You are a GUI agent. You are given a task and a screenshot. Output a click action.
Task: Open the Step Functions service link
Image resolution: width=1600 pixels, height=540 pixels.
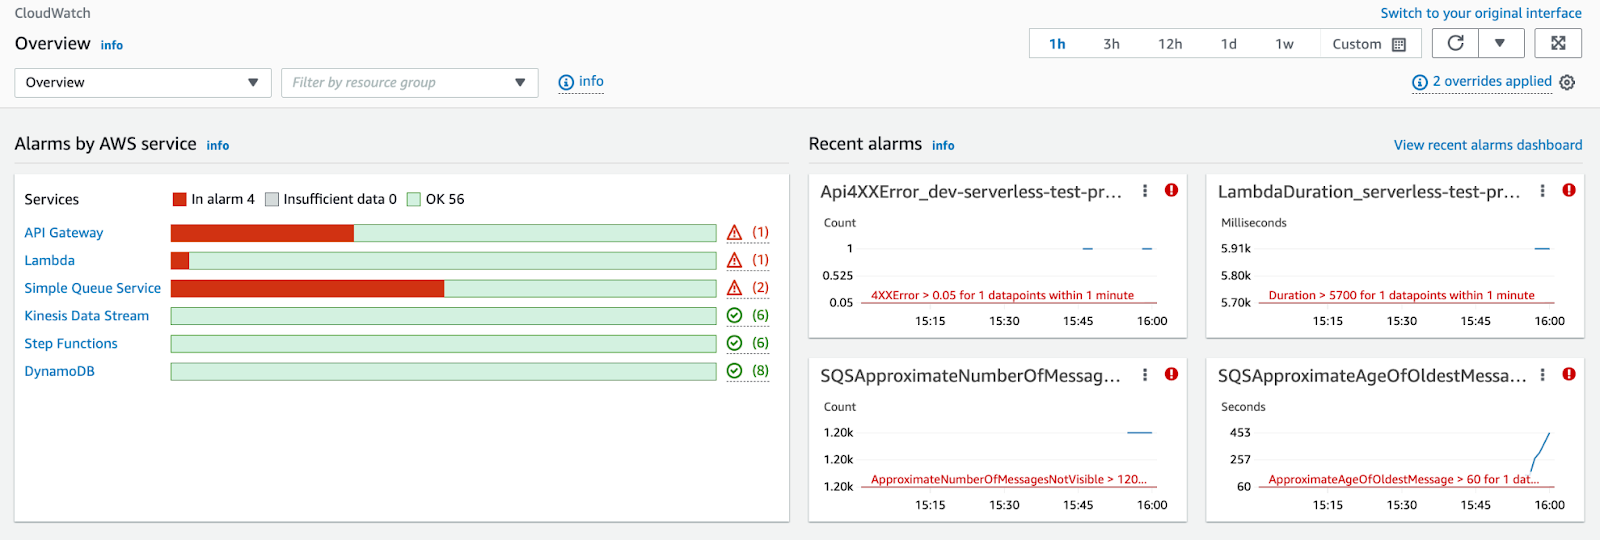click(71, 343)
